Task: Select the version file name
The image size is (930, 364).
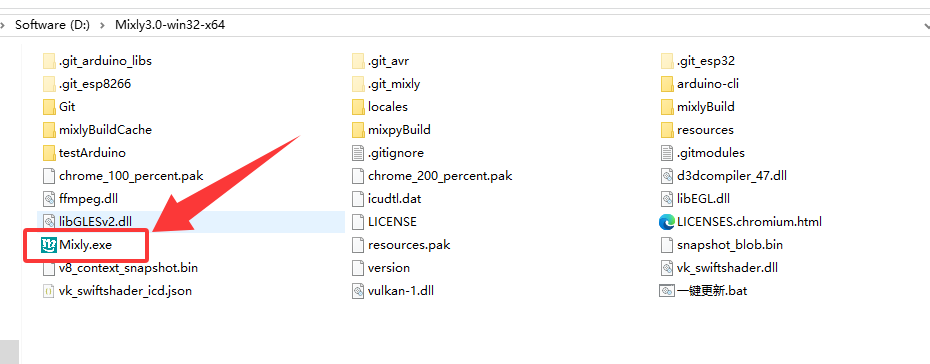Action: click(388, 268)
